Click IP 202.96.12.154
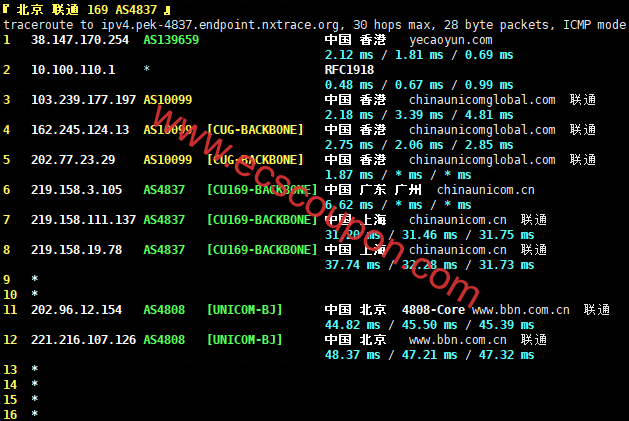The width and height of the screenshot is (629, 421). click(x=77, y=310)
